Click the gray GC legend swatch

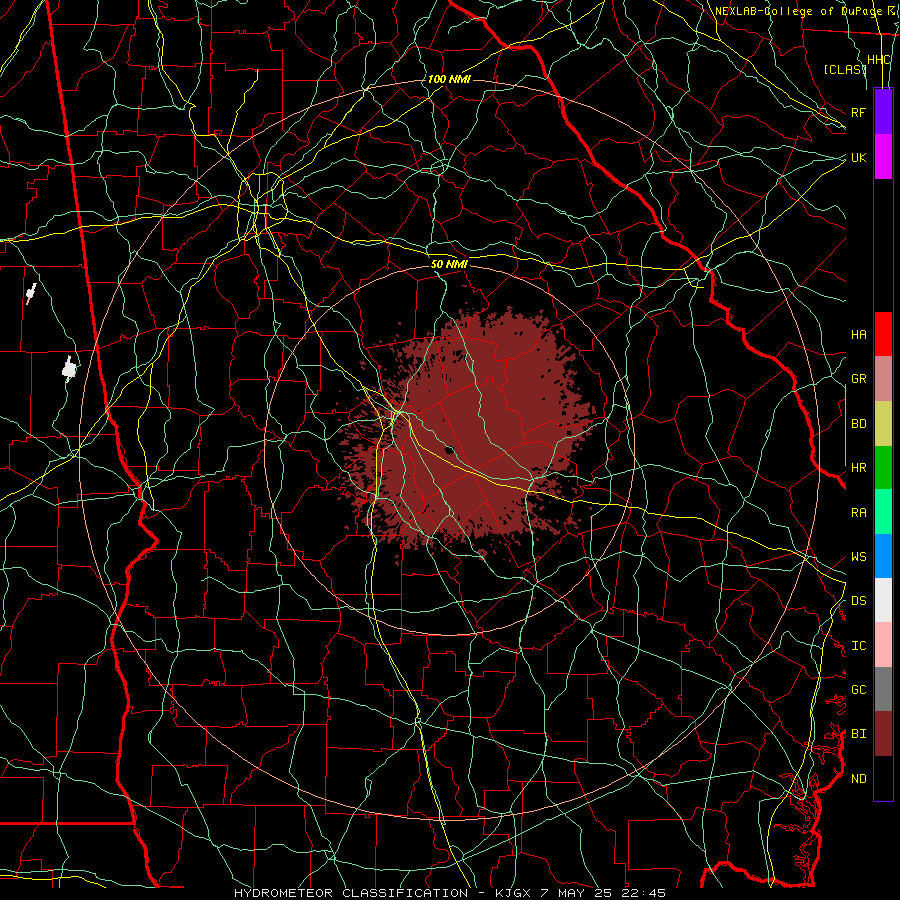coord(883,689)
